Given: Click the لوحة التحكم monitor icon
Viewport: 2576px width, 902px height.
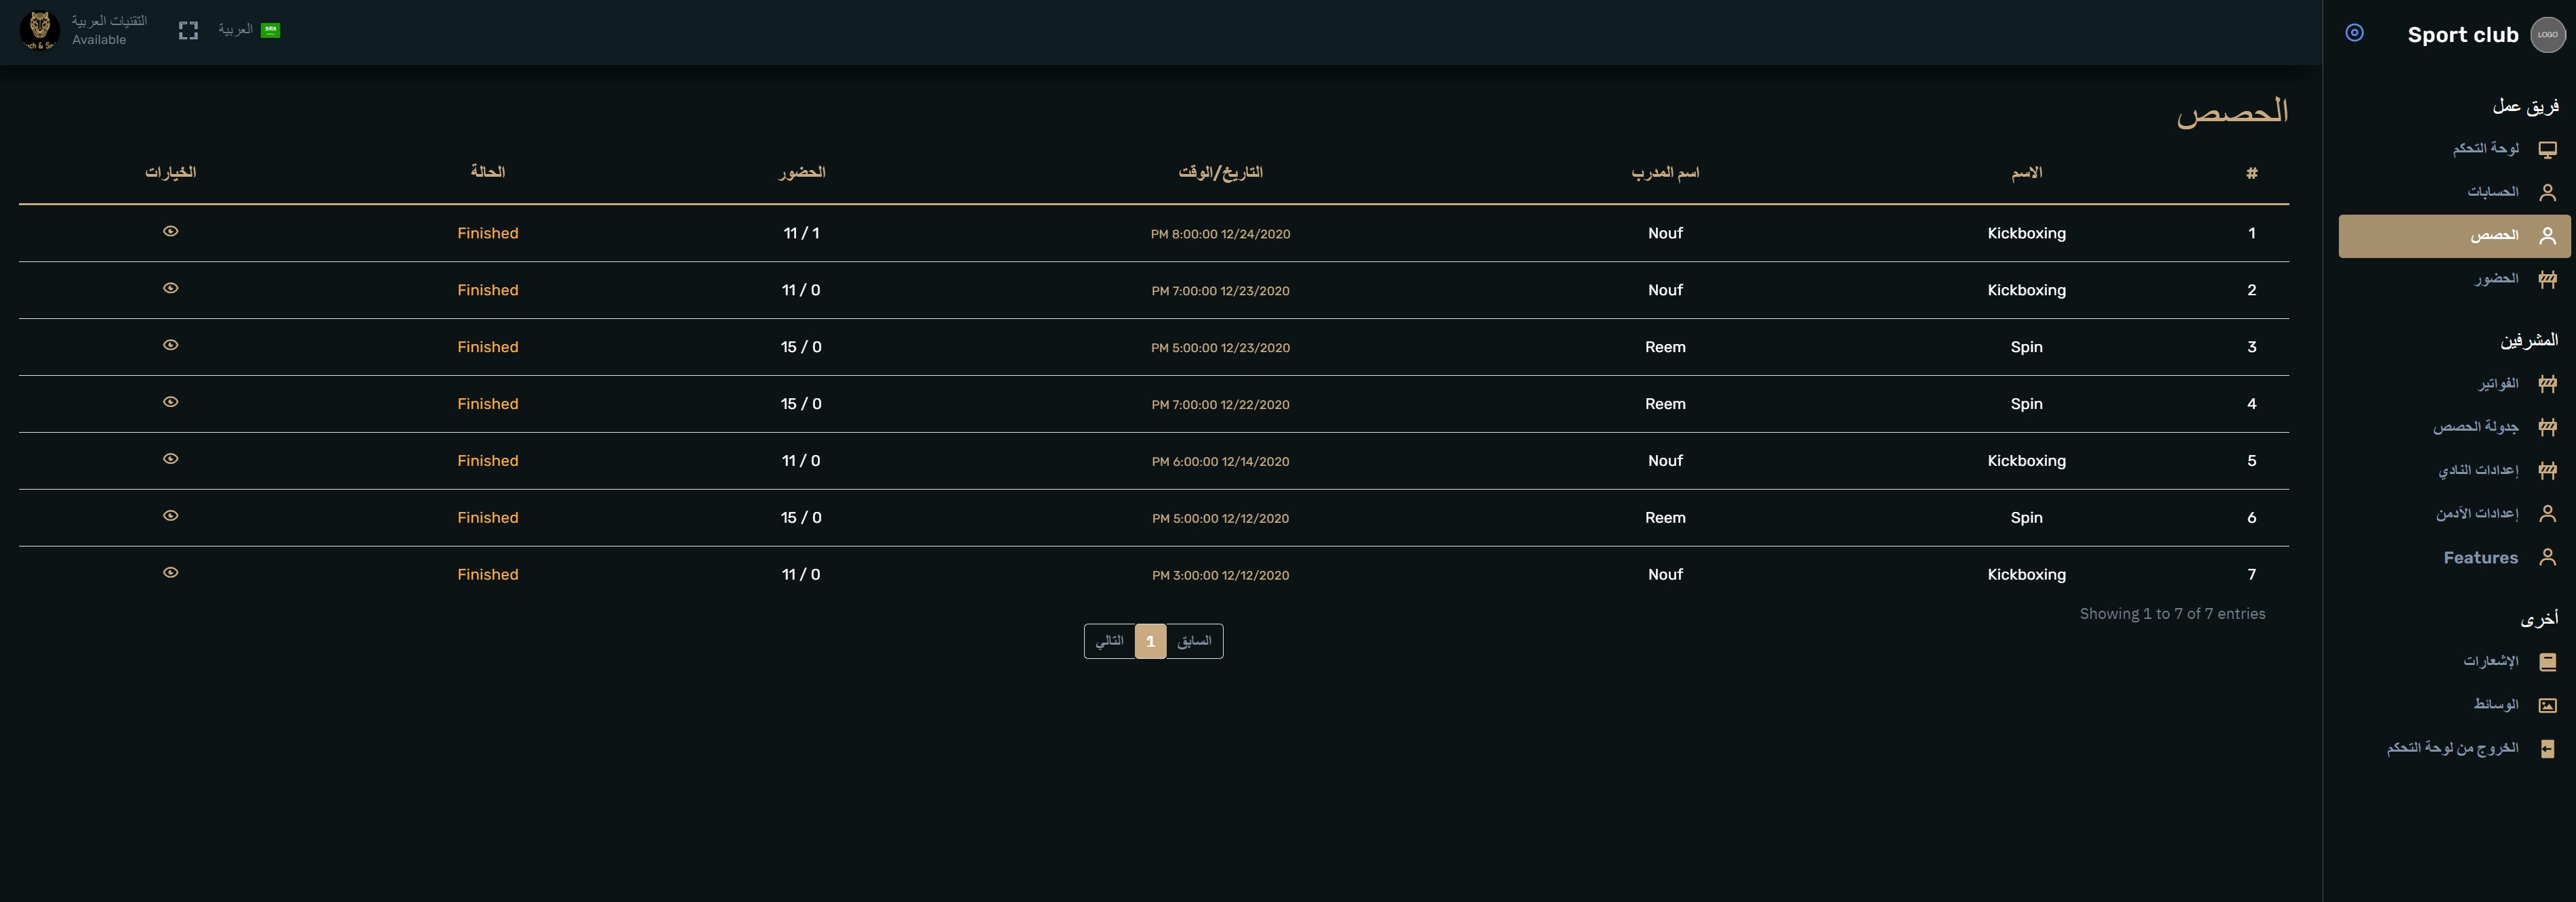Looking at the screenshot, I should click(x=2547, y=149).
